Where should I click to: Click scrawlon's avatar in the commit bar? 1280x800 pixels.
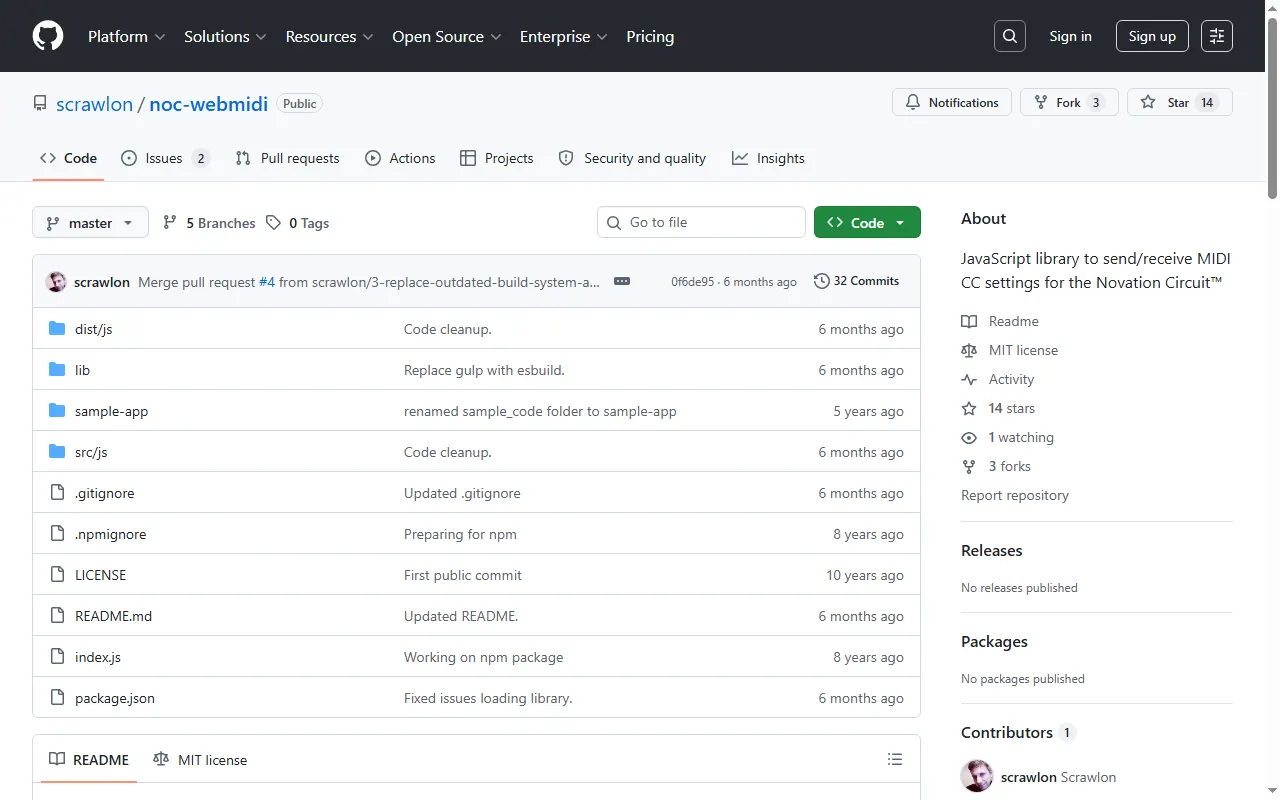[56, 282]
